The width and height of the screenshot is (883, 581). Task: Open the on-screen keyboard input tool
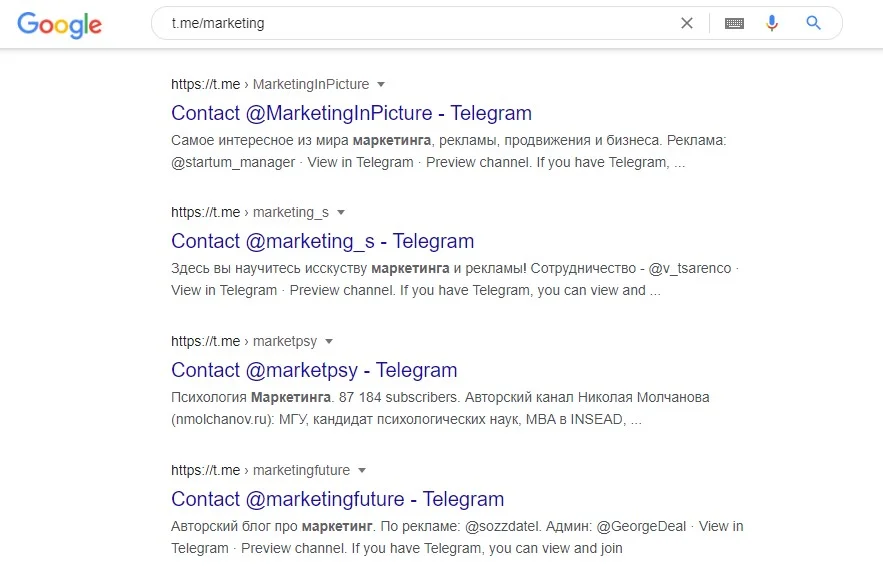tap(734, 23)
